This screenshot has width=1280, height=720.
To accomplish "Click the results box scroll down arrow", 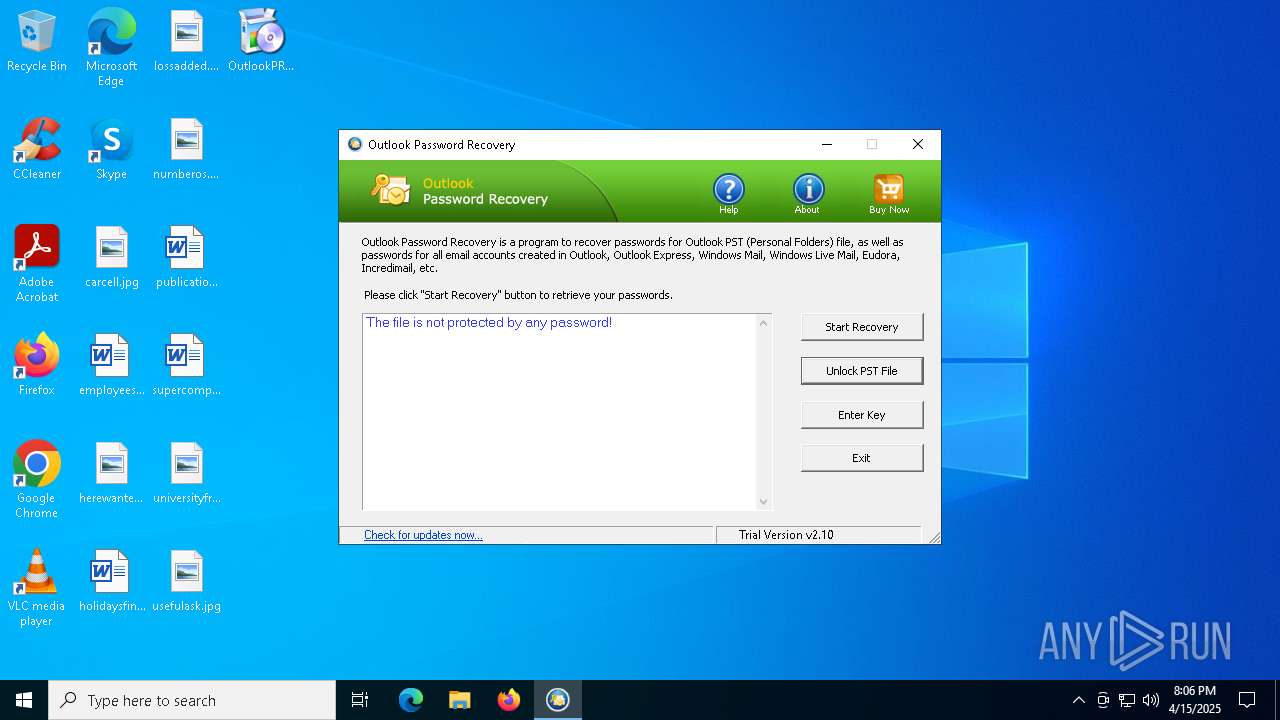I will 763,502.
